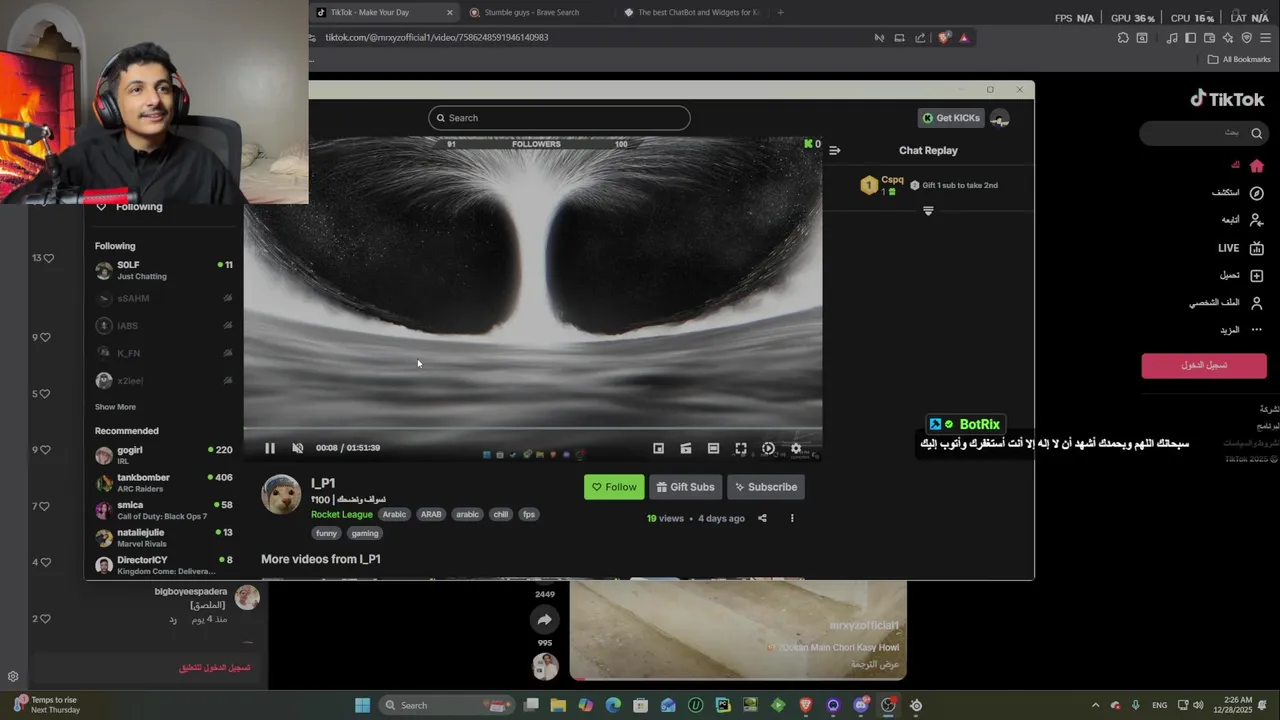Viewport: 1280px width, 720px height.
Task: Pause the Kick video playback
Action: [x=270, y=448]
